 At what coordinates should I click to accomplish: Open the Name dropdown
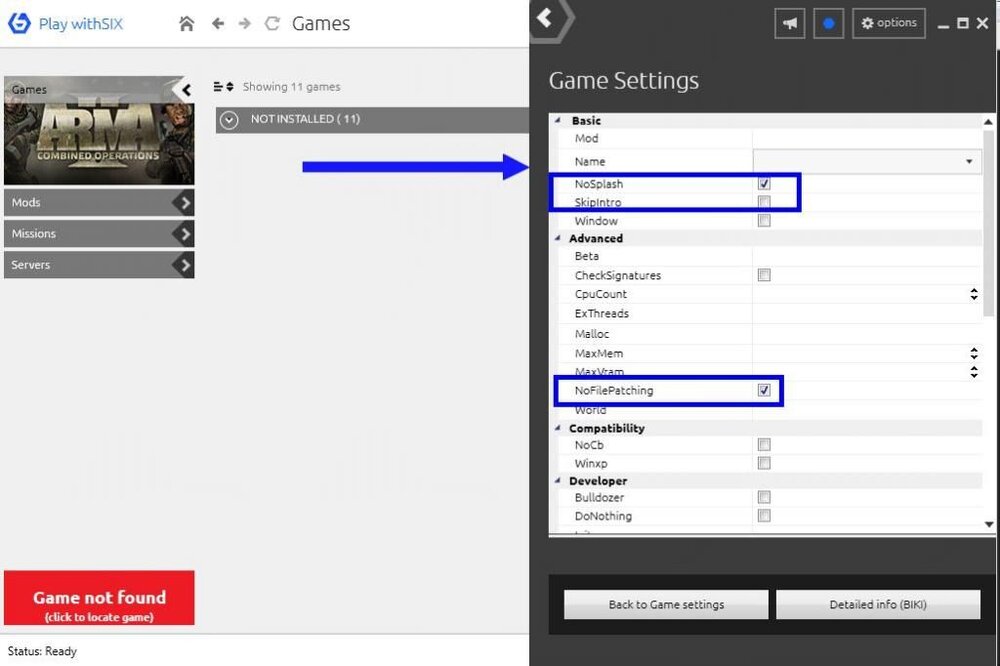click(x=867, y=161)
